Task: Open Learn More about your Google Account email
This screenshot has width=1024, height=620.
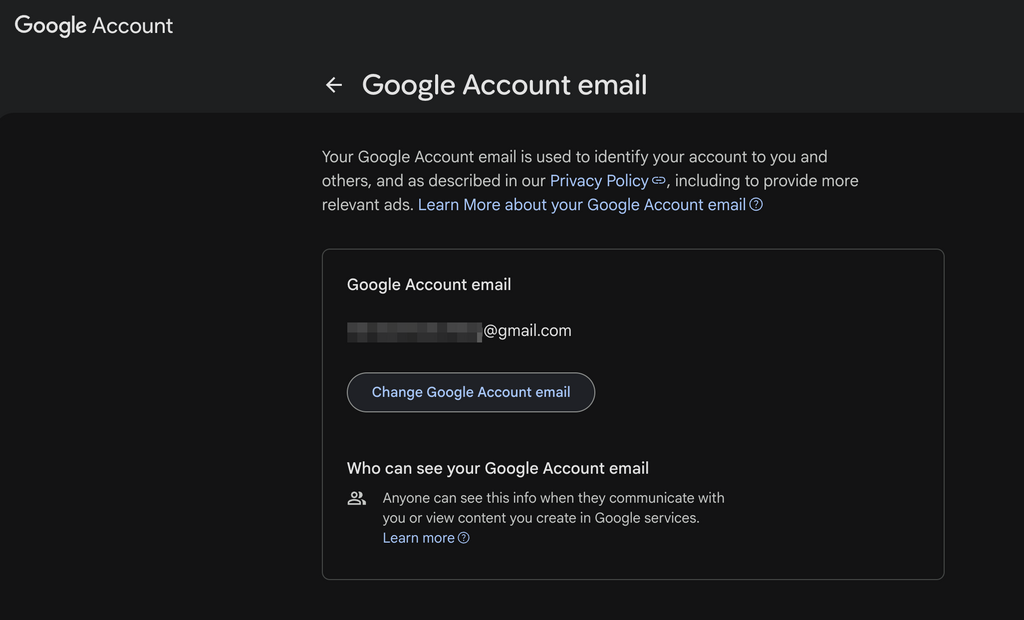Action: point(582,204)
